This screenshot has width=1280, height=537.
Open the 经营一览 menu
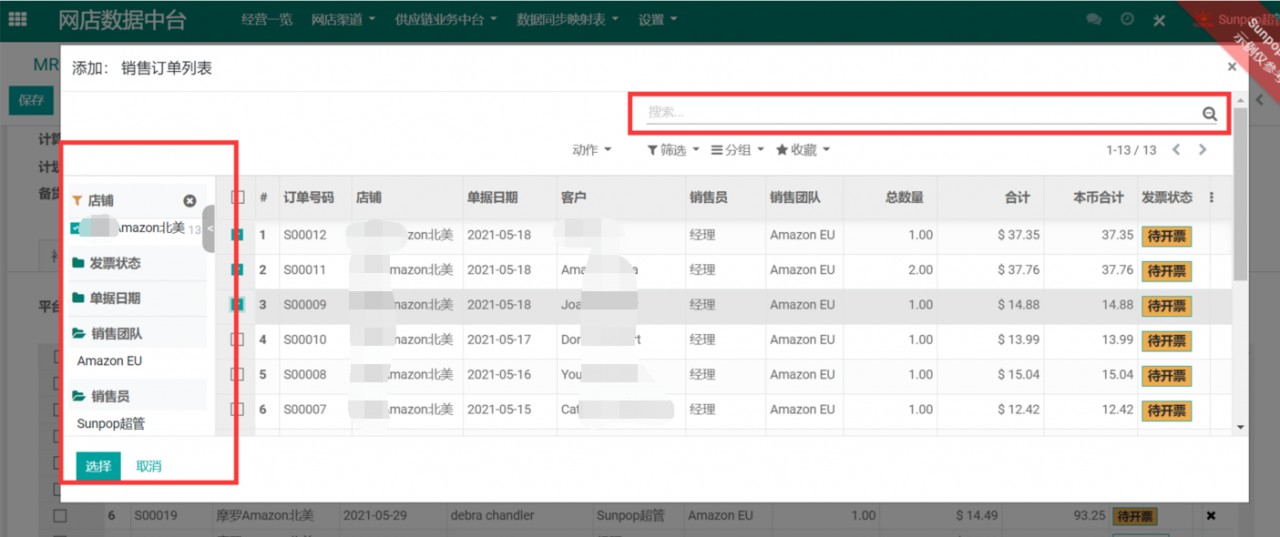click(267, 20)
